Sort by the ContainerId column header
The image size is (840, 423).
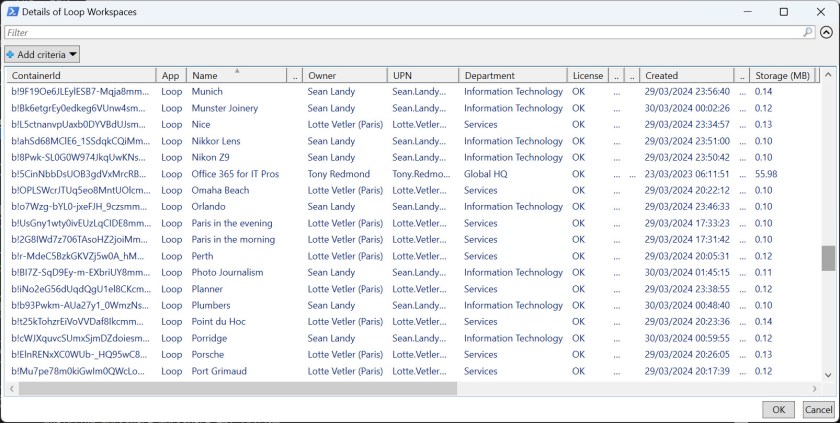(x=80, y=75)
